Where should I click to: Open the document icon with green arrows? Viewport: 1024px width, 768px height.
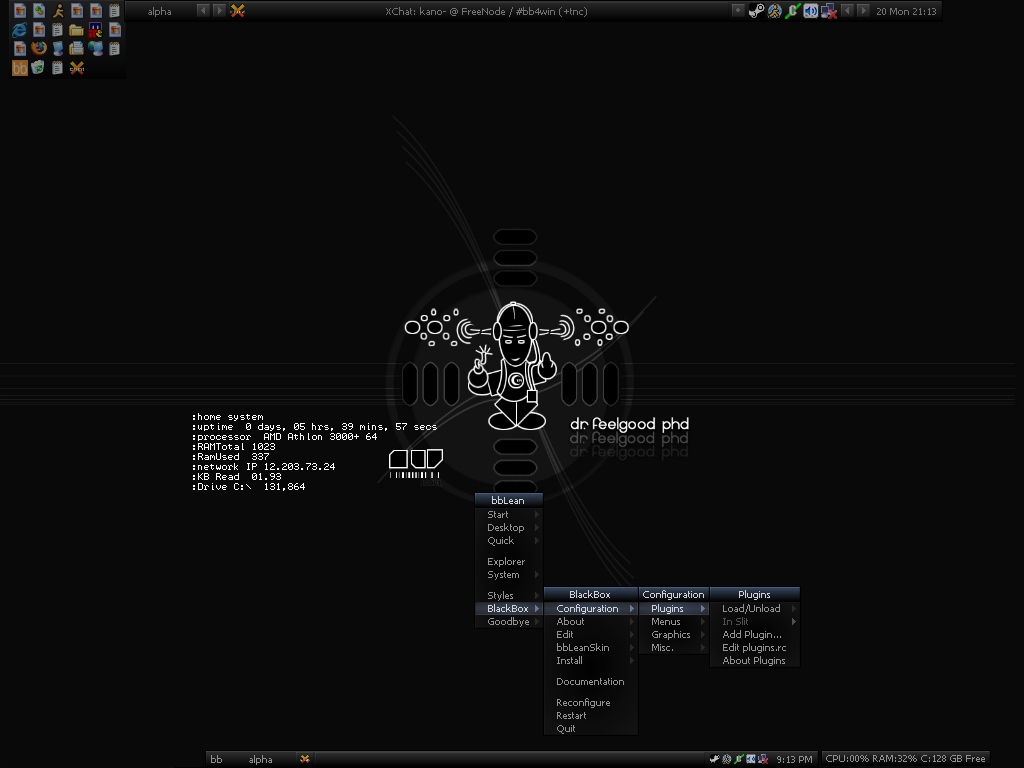pyautogui.click(x=39, y=10)
